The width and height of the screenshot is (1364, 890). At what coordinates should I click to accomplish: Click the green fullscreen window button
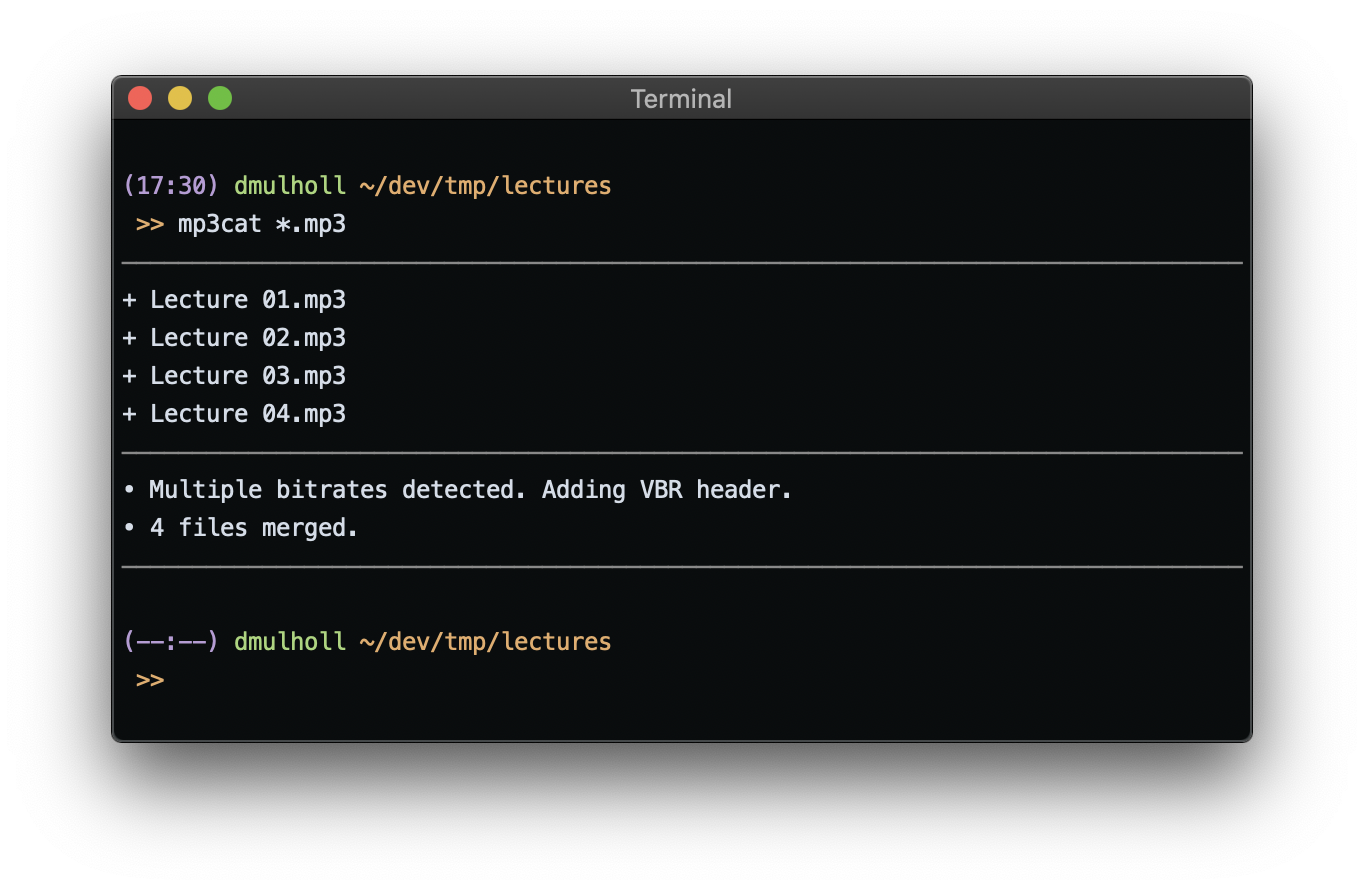[220, 98]
